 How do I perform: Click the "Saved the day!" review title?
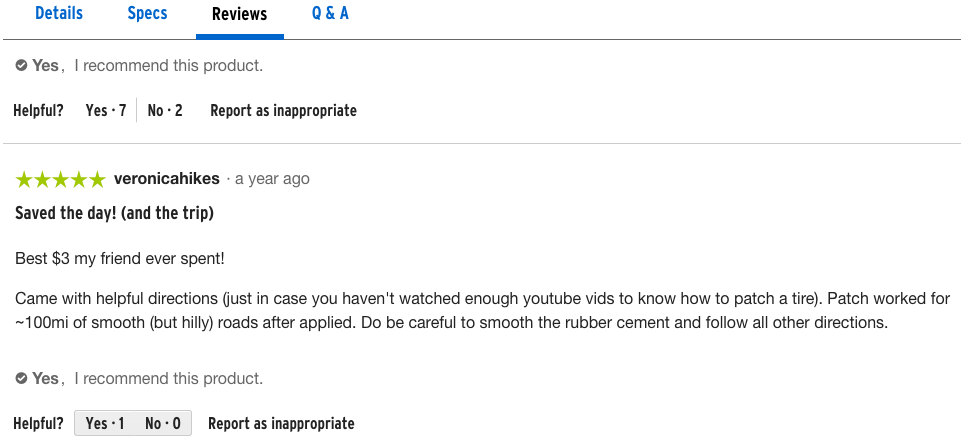pyautogui.click(x=115, y=213)
